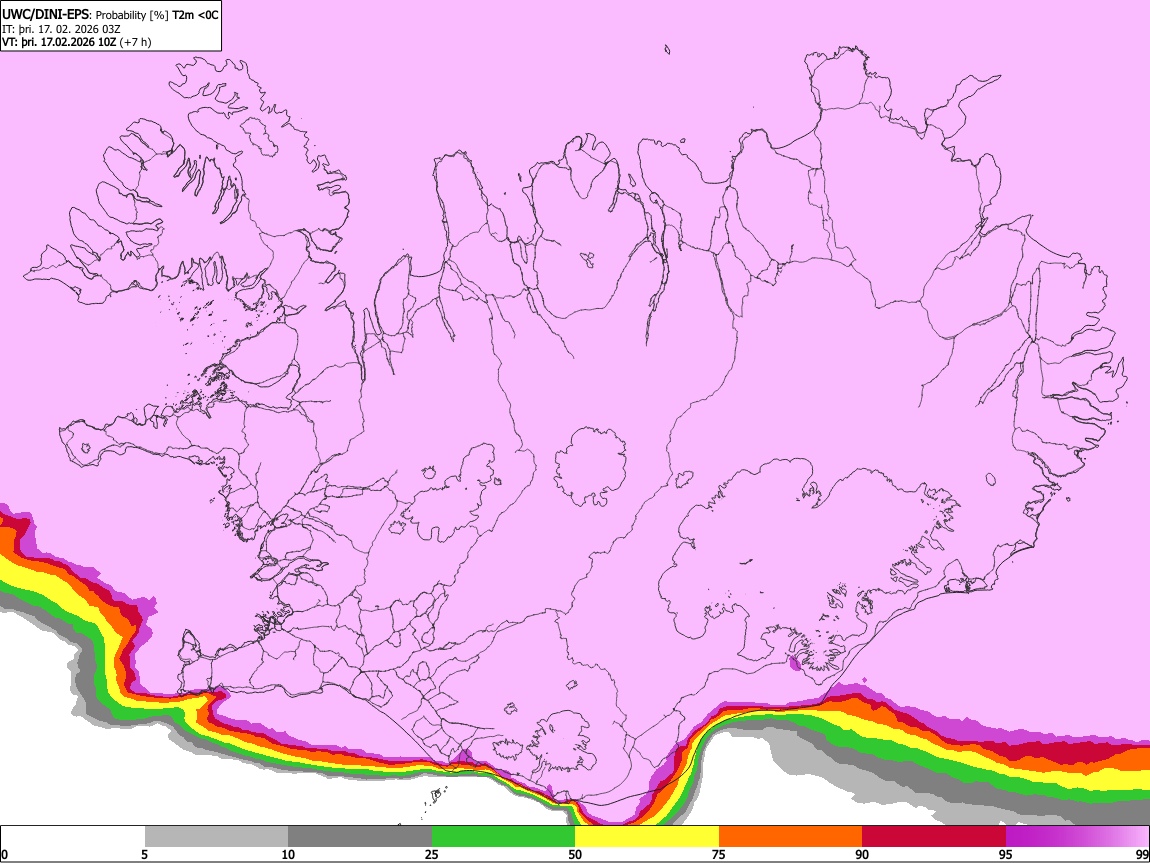Click the red 90–95 legend segment
This screenshot has width=1150, height=863.
pyautogui.click(x=934, y=837)
